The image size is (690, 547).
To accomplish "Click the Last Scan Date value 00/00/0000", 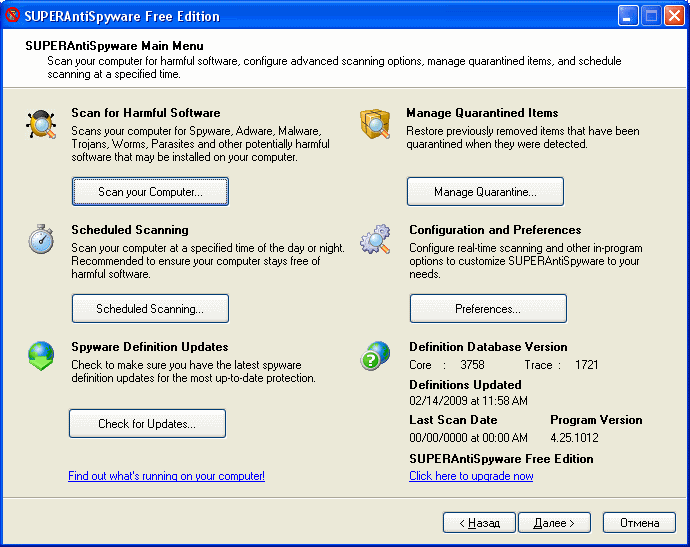I will point(468,437).
